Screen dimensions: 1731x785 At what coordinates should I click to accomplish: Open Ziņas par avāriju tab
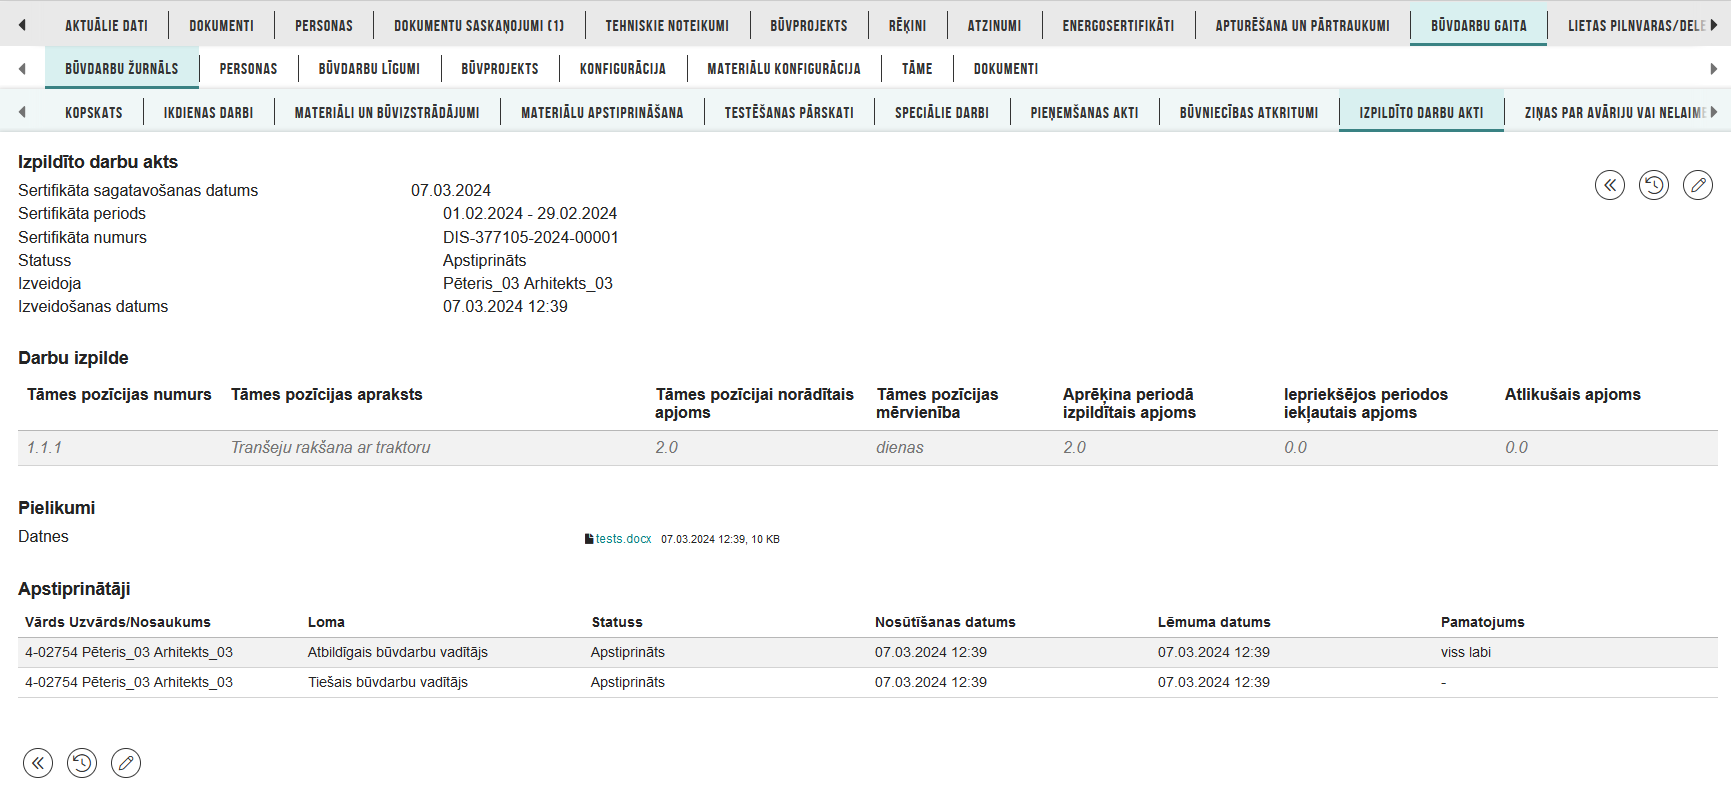coord(1615,112)
